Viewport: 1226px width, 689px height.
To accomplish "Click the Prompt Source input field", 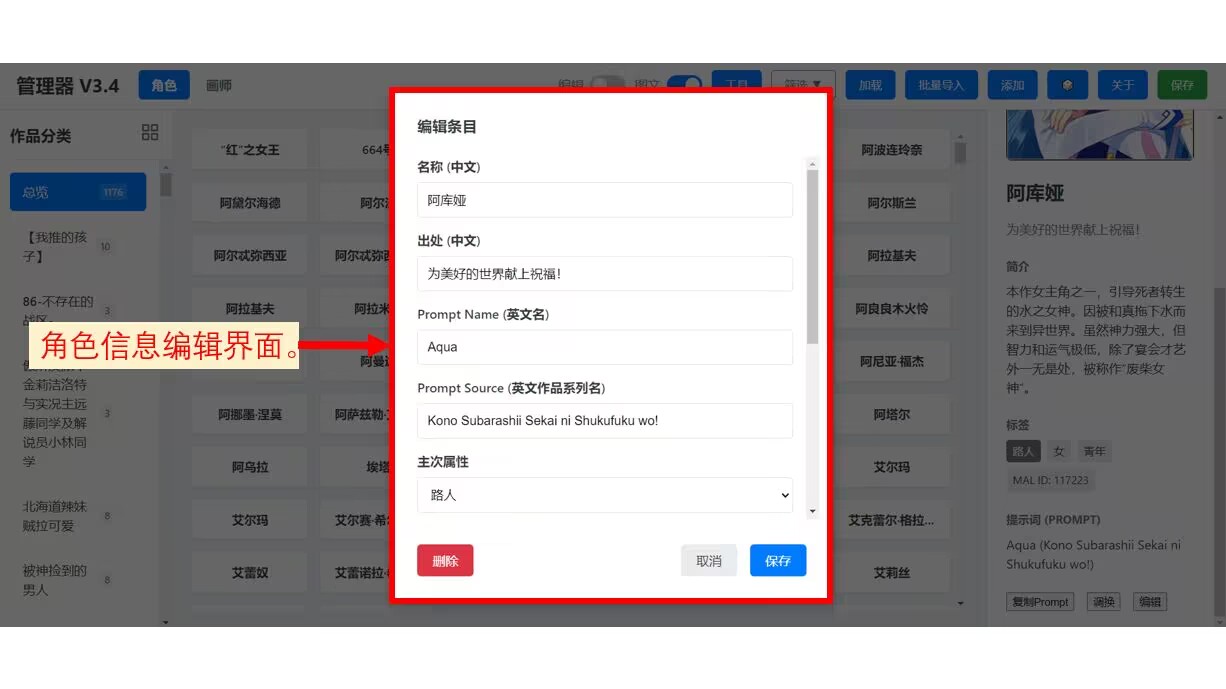I will (x=605, y=421).
